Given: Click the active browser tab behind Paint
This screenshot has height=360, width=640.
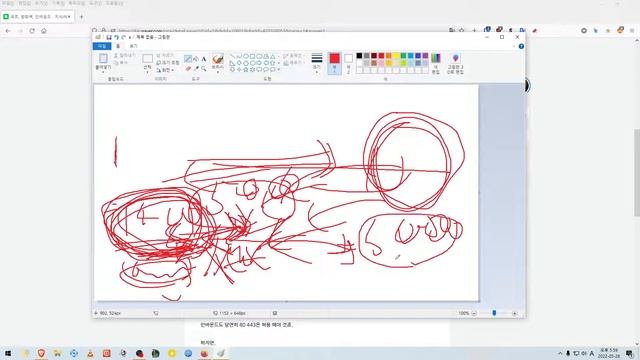Looking at the screenshot, I should (x=38, y=17).
